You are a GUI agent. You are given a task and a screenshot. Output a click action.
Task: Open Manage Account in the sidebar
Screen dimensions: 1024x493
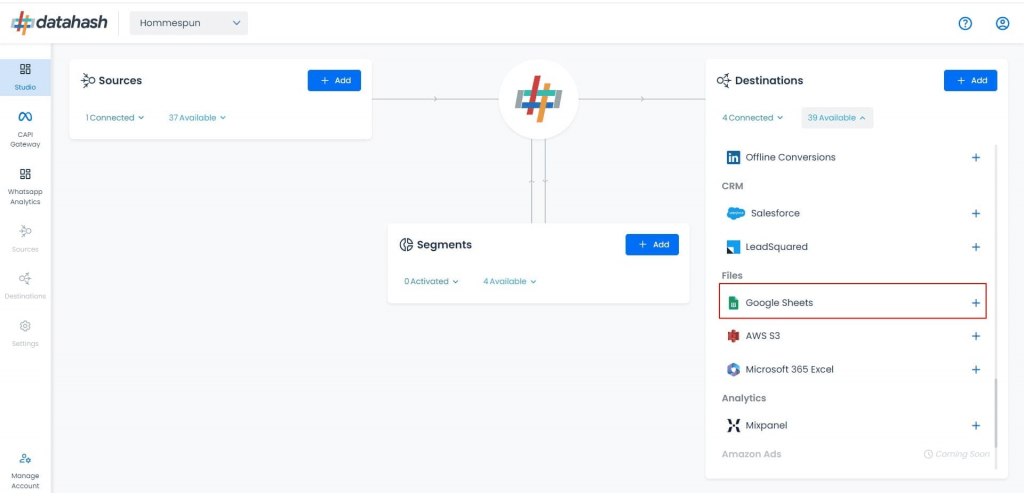pos(25,471)
